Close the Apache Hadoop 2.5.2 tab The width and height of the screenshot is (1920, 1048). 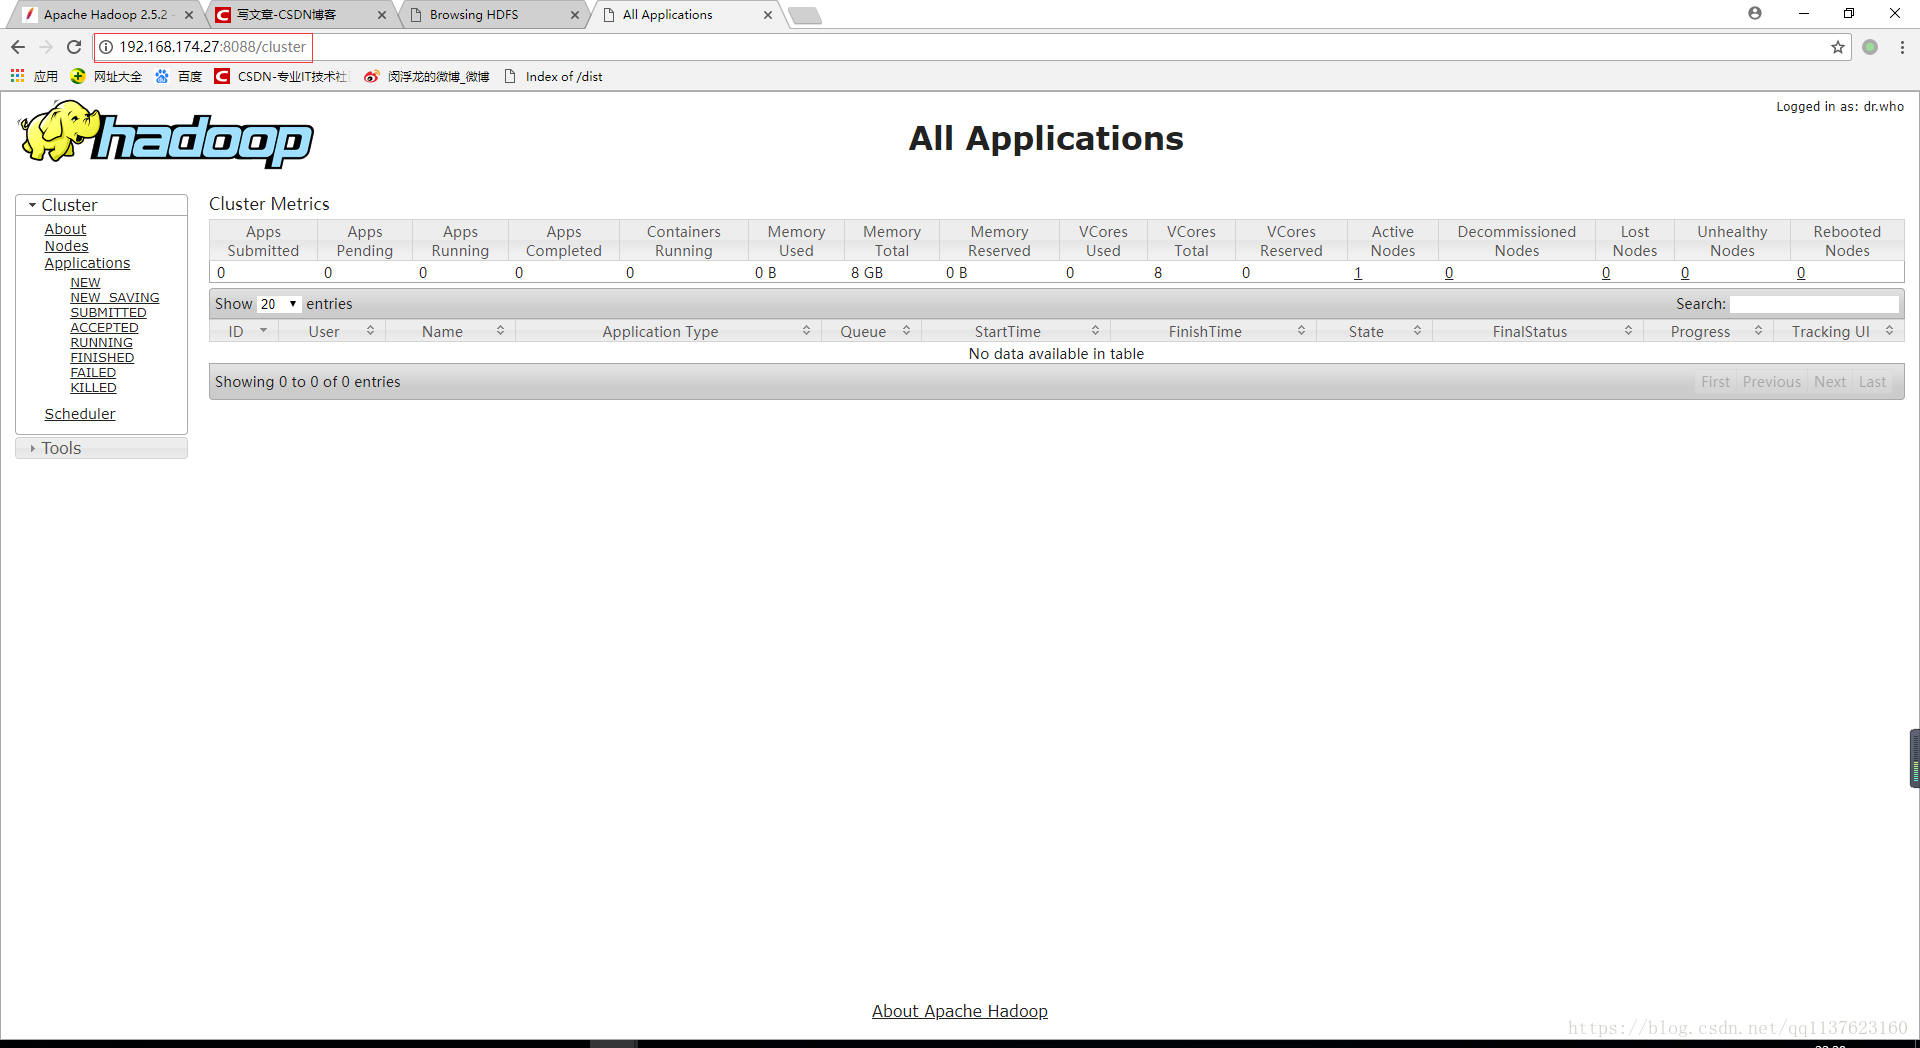pos(189,15)
